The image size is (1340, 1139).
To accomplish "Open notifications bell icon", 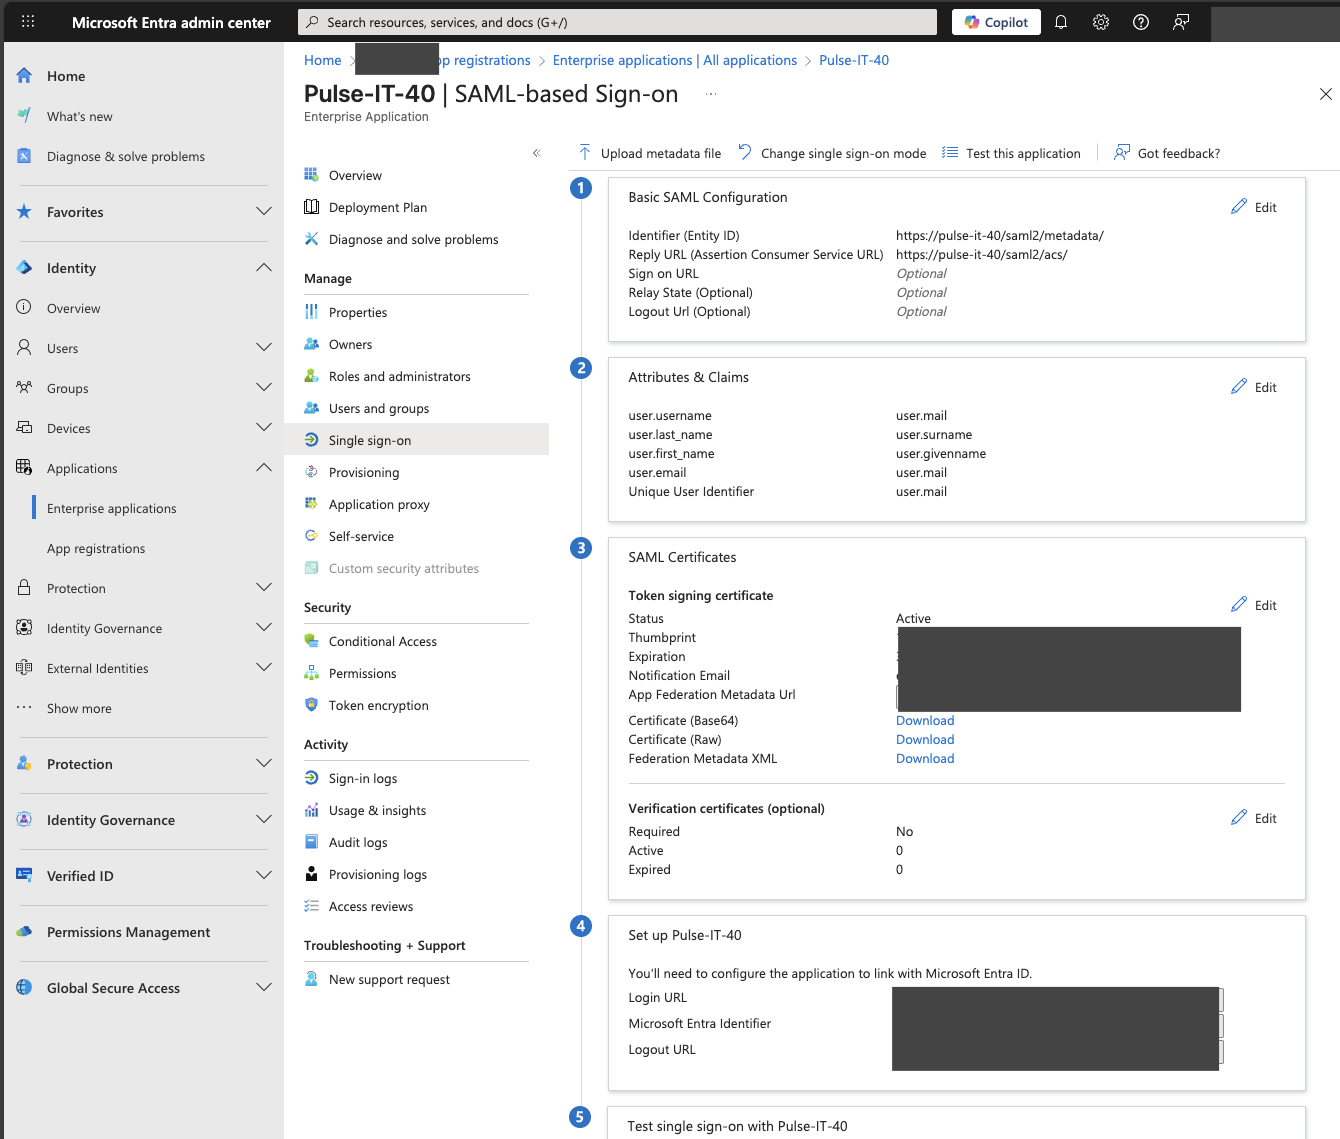I will (1061, 22).
